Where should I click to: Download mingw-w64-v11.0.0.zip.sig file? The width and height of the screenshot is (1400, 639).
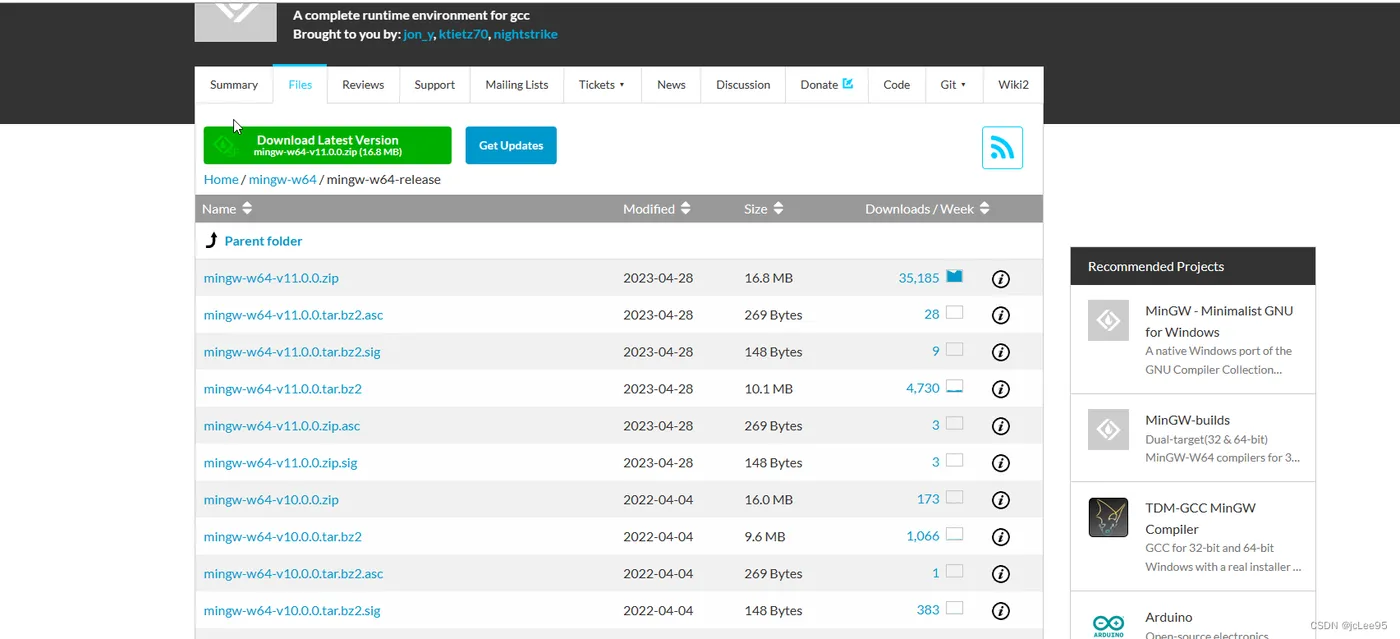280,463
